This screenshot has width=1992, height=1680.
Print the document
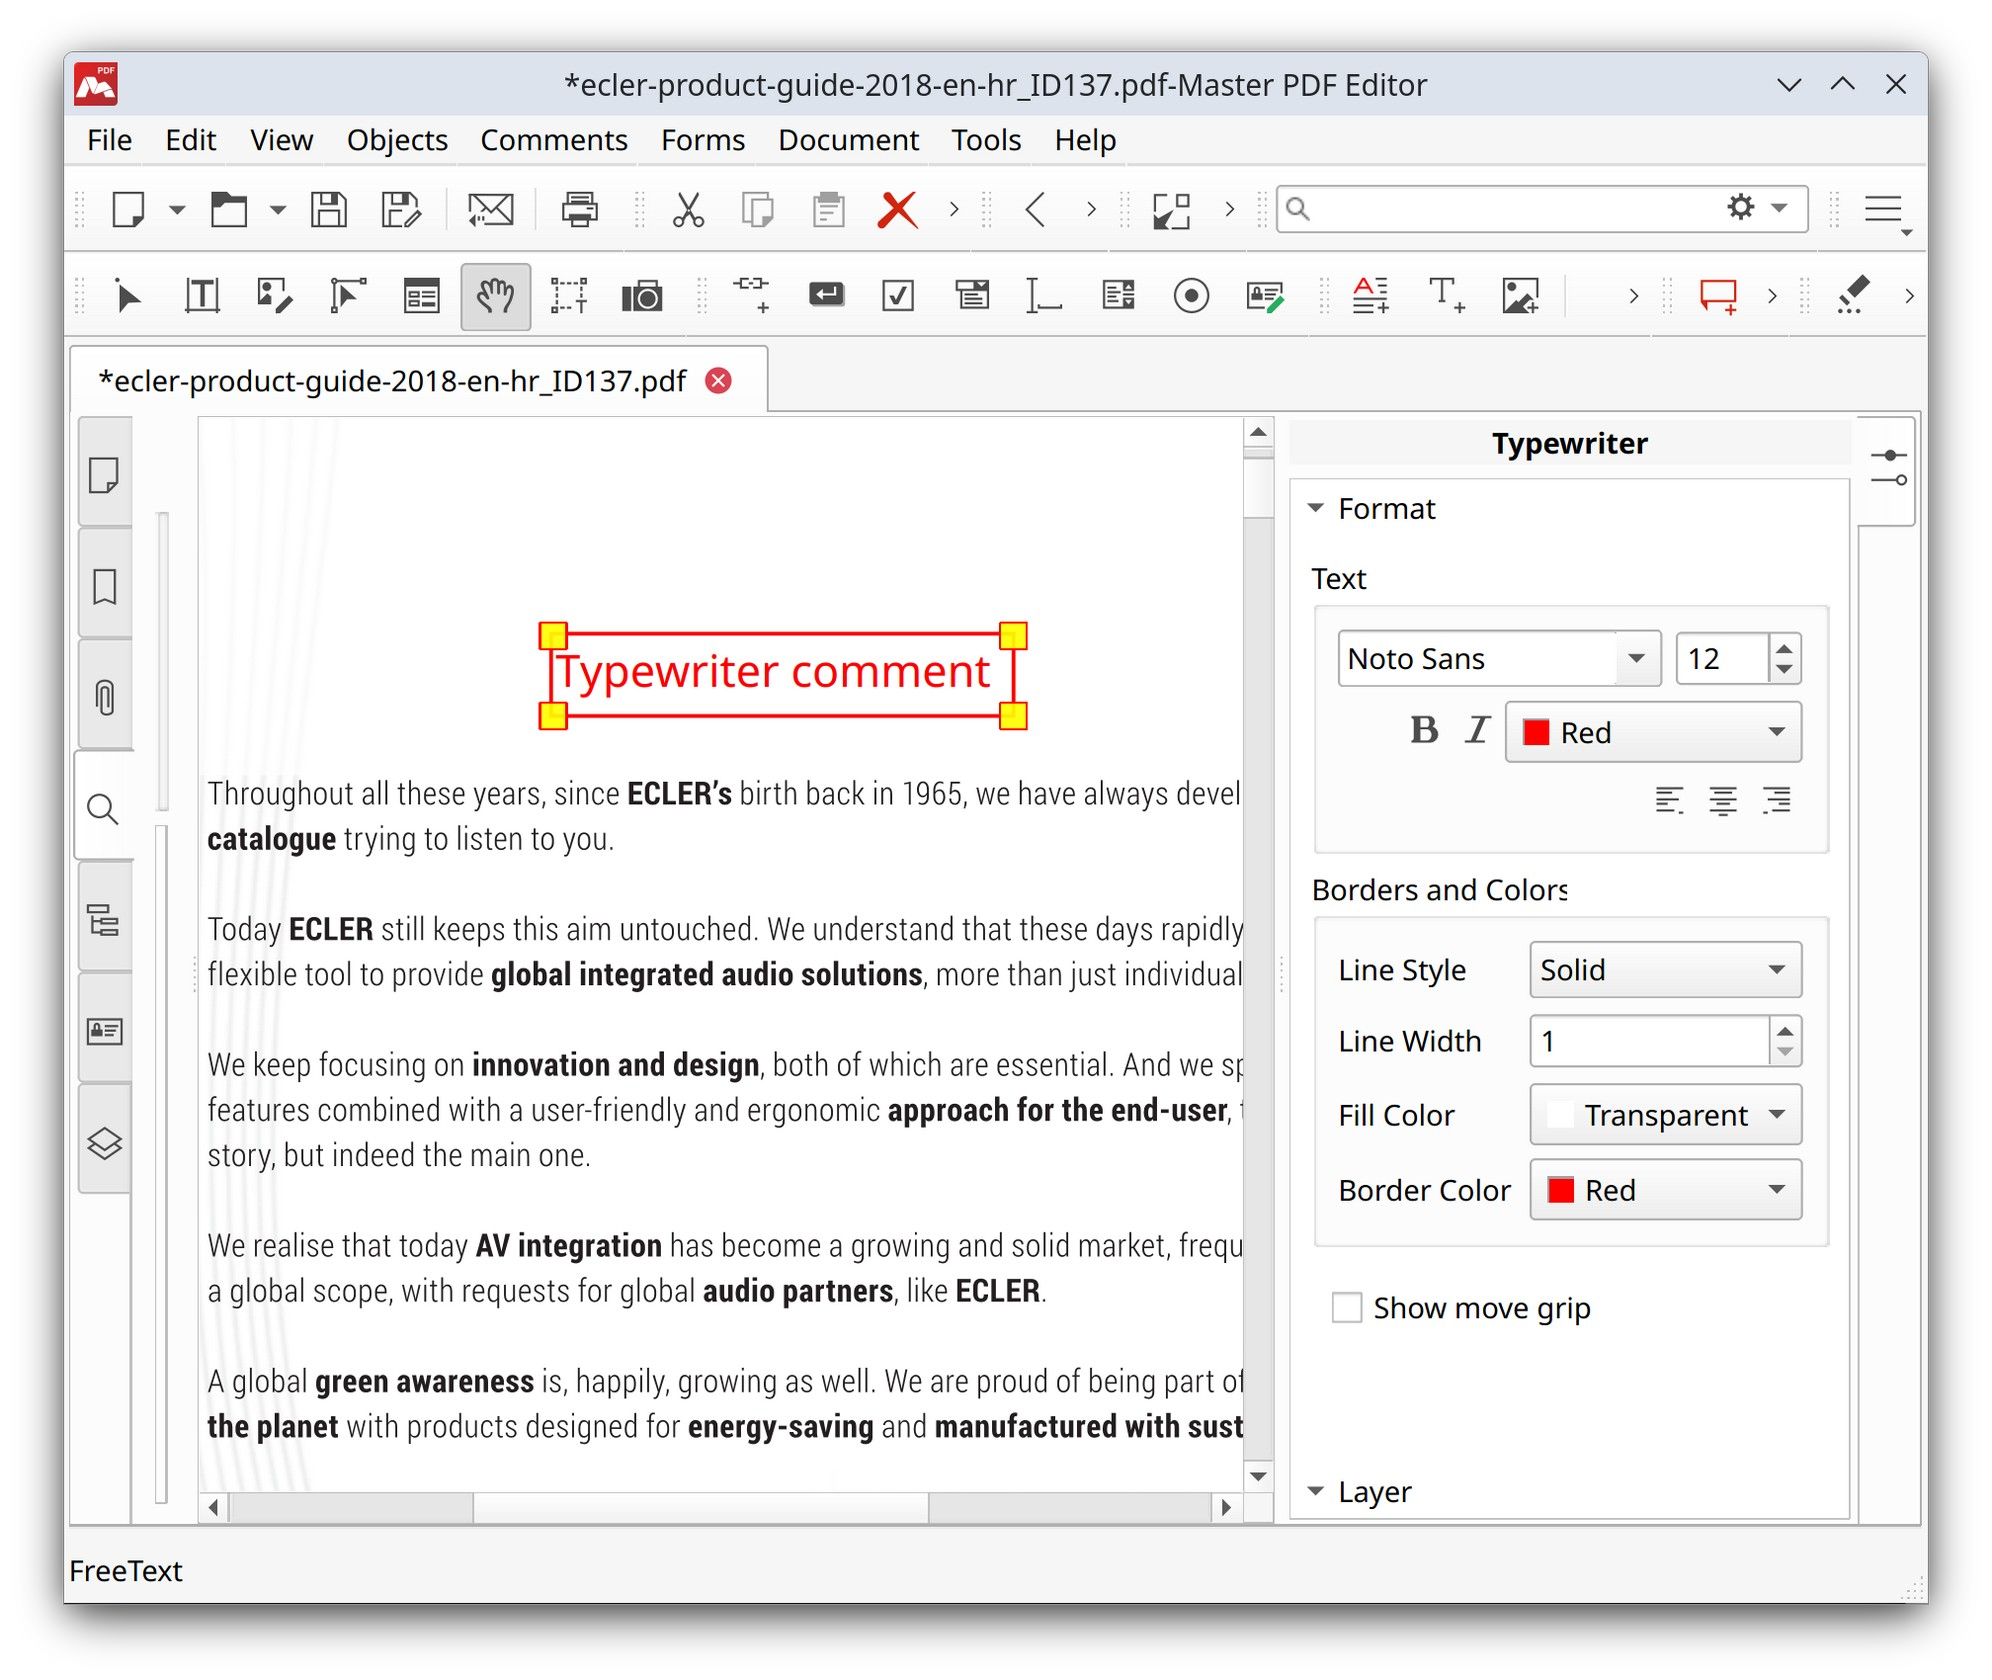pos(579,210)
